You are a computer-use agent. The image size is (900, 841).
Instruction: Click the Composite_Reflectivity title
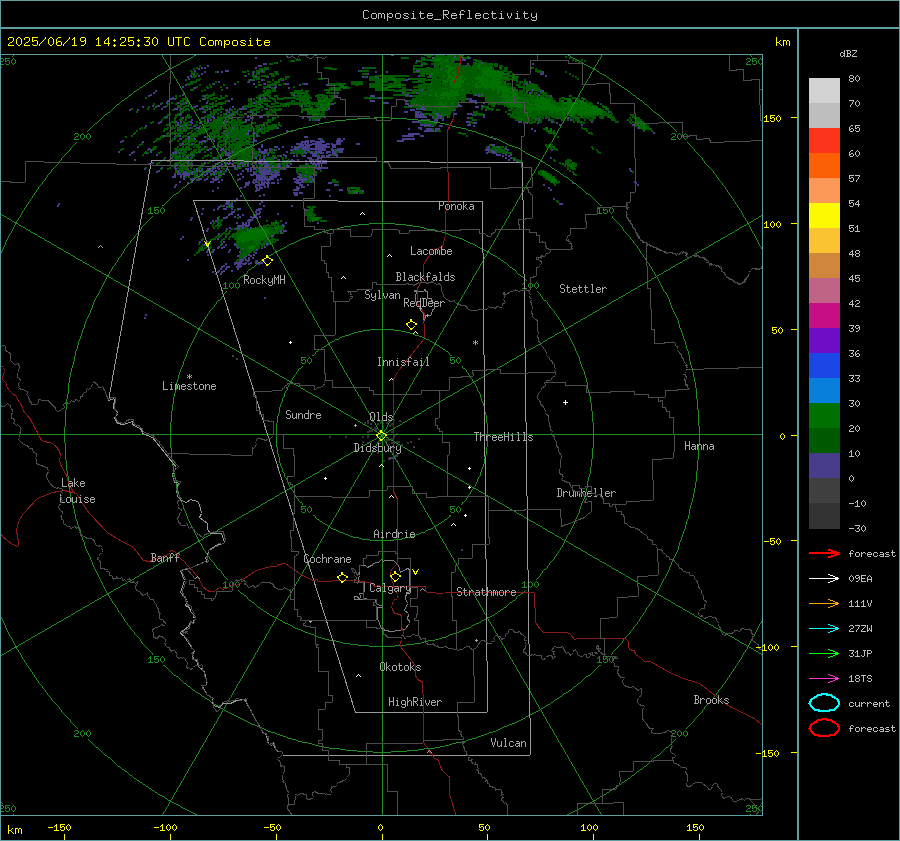click(x=450, y=15)
